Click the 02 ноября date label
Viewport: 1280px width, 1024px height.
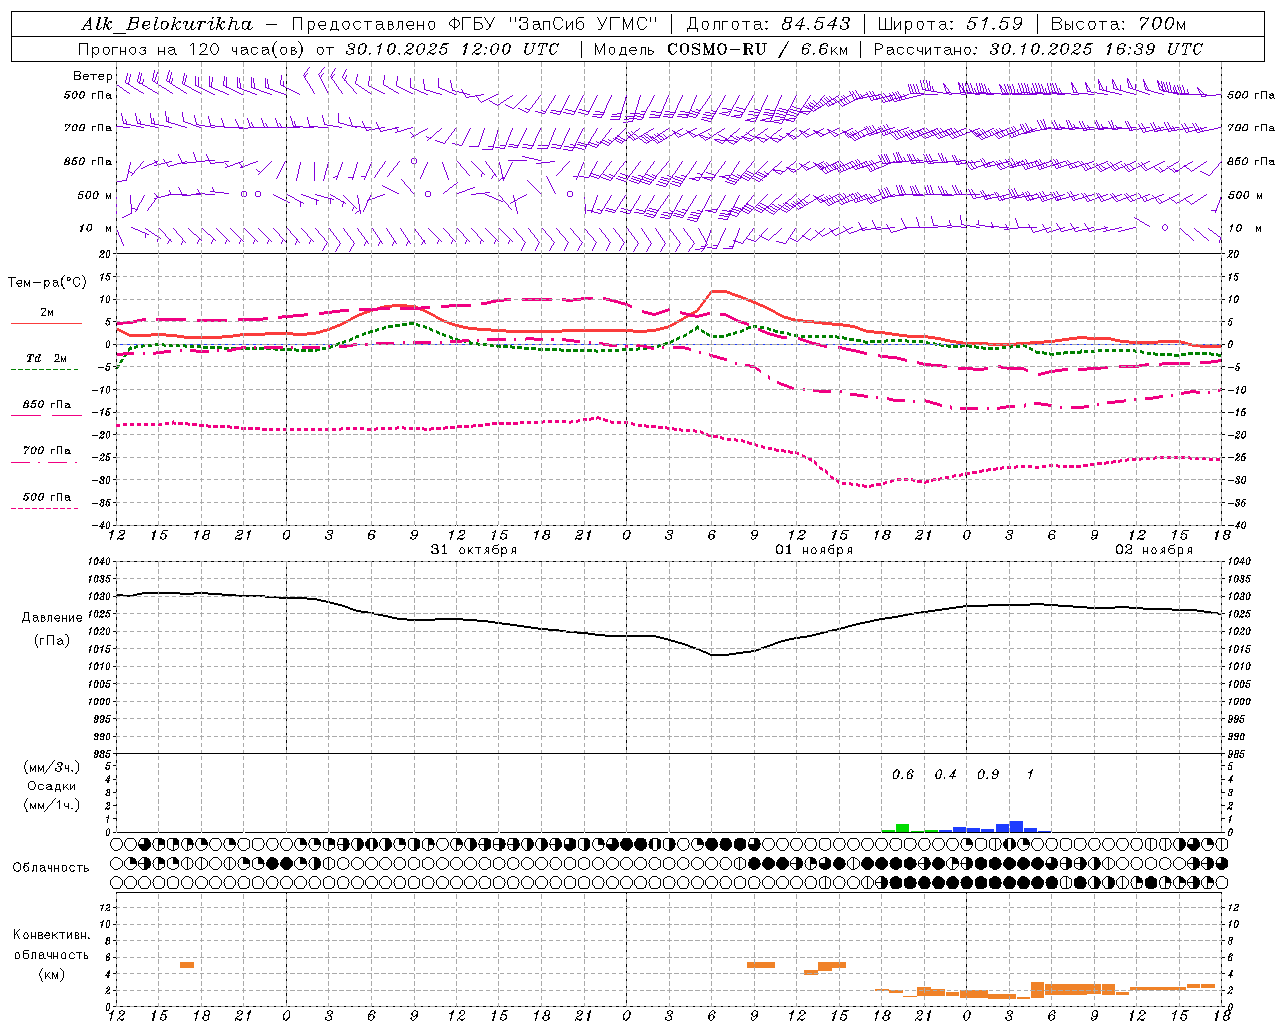pos(1154,550)
